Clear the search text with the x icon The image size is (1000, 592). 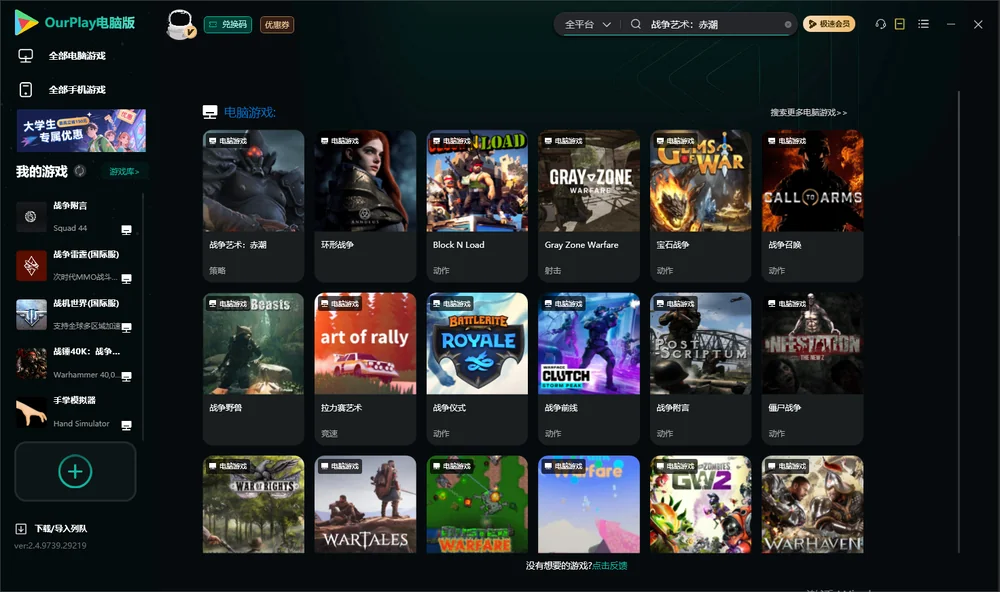tap(788, 24)
